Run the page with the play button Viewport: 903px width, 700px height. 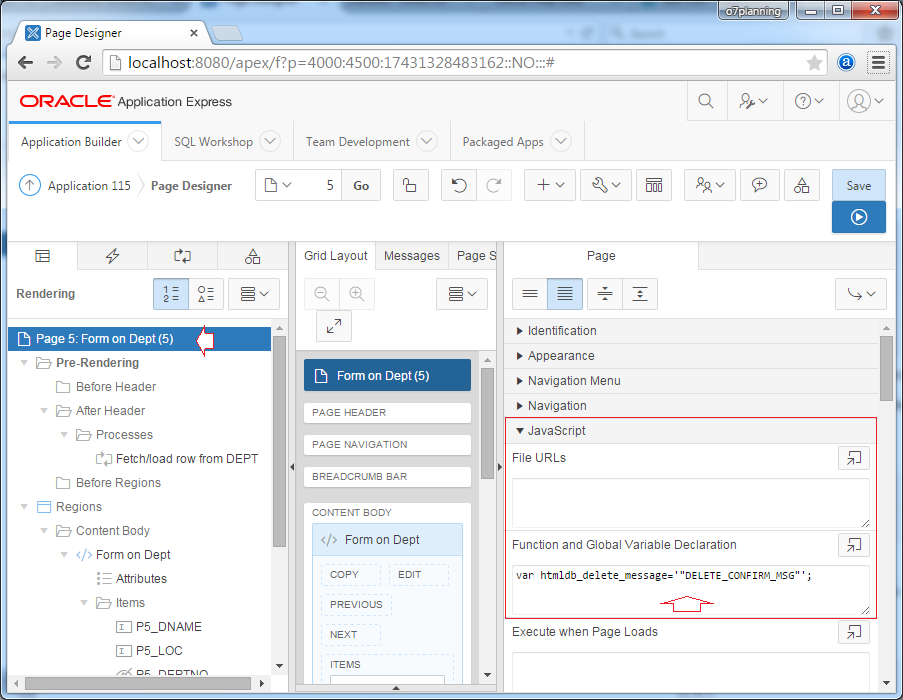(859, 217)
